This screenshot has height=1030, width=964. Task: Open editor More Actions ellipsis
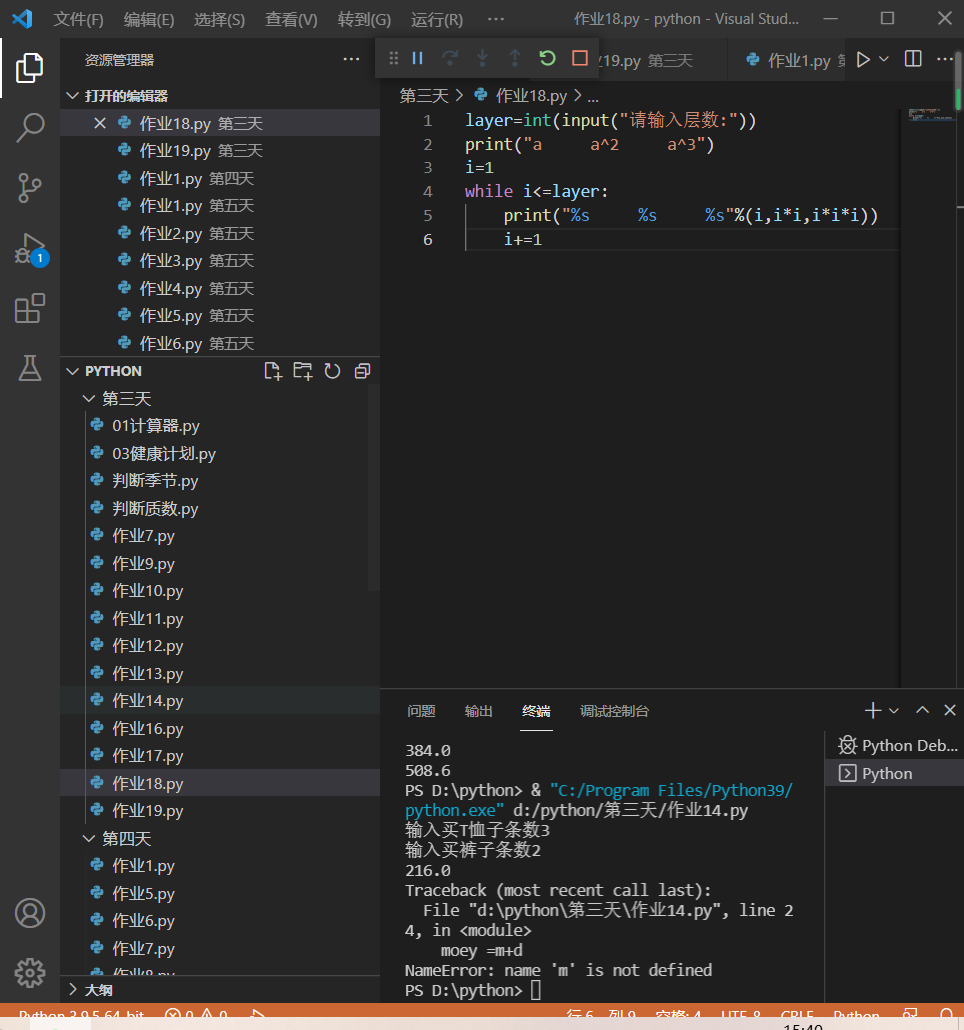coord(944,59)
